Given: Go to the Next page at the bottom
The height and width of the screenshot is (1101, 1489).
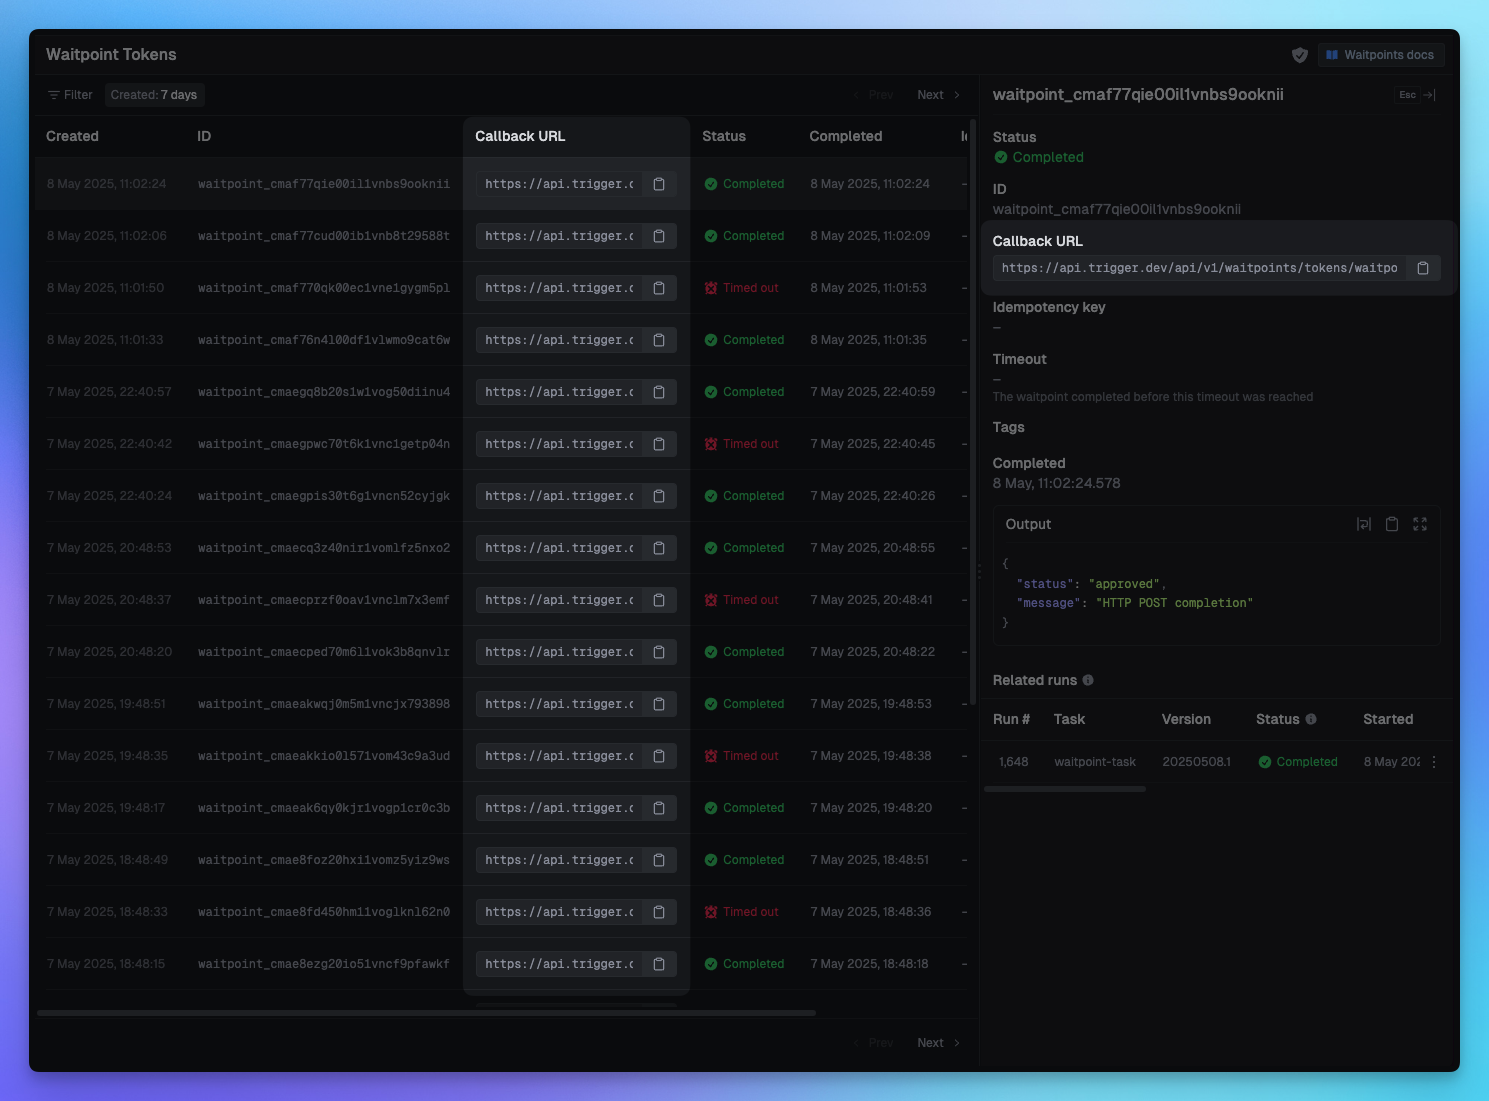Looking at the screenshot, I should 938,1043.
